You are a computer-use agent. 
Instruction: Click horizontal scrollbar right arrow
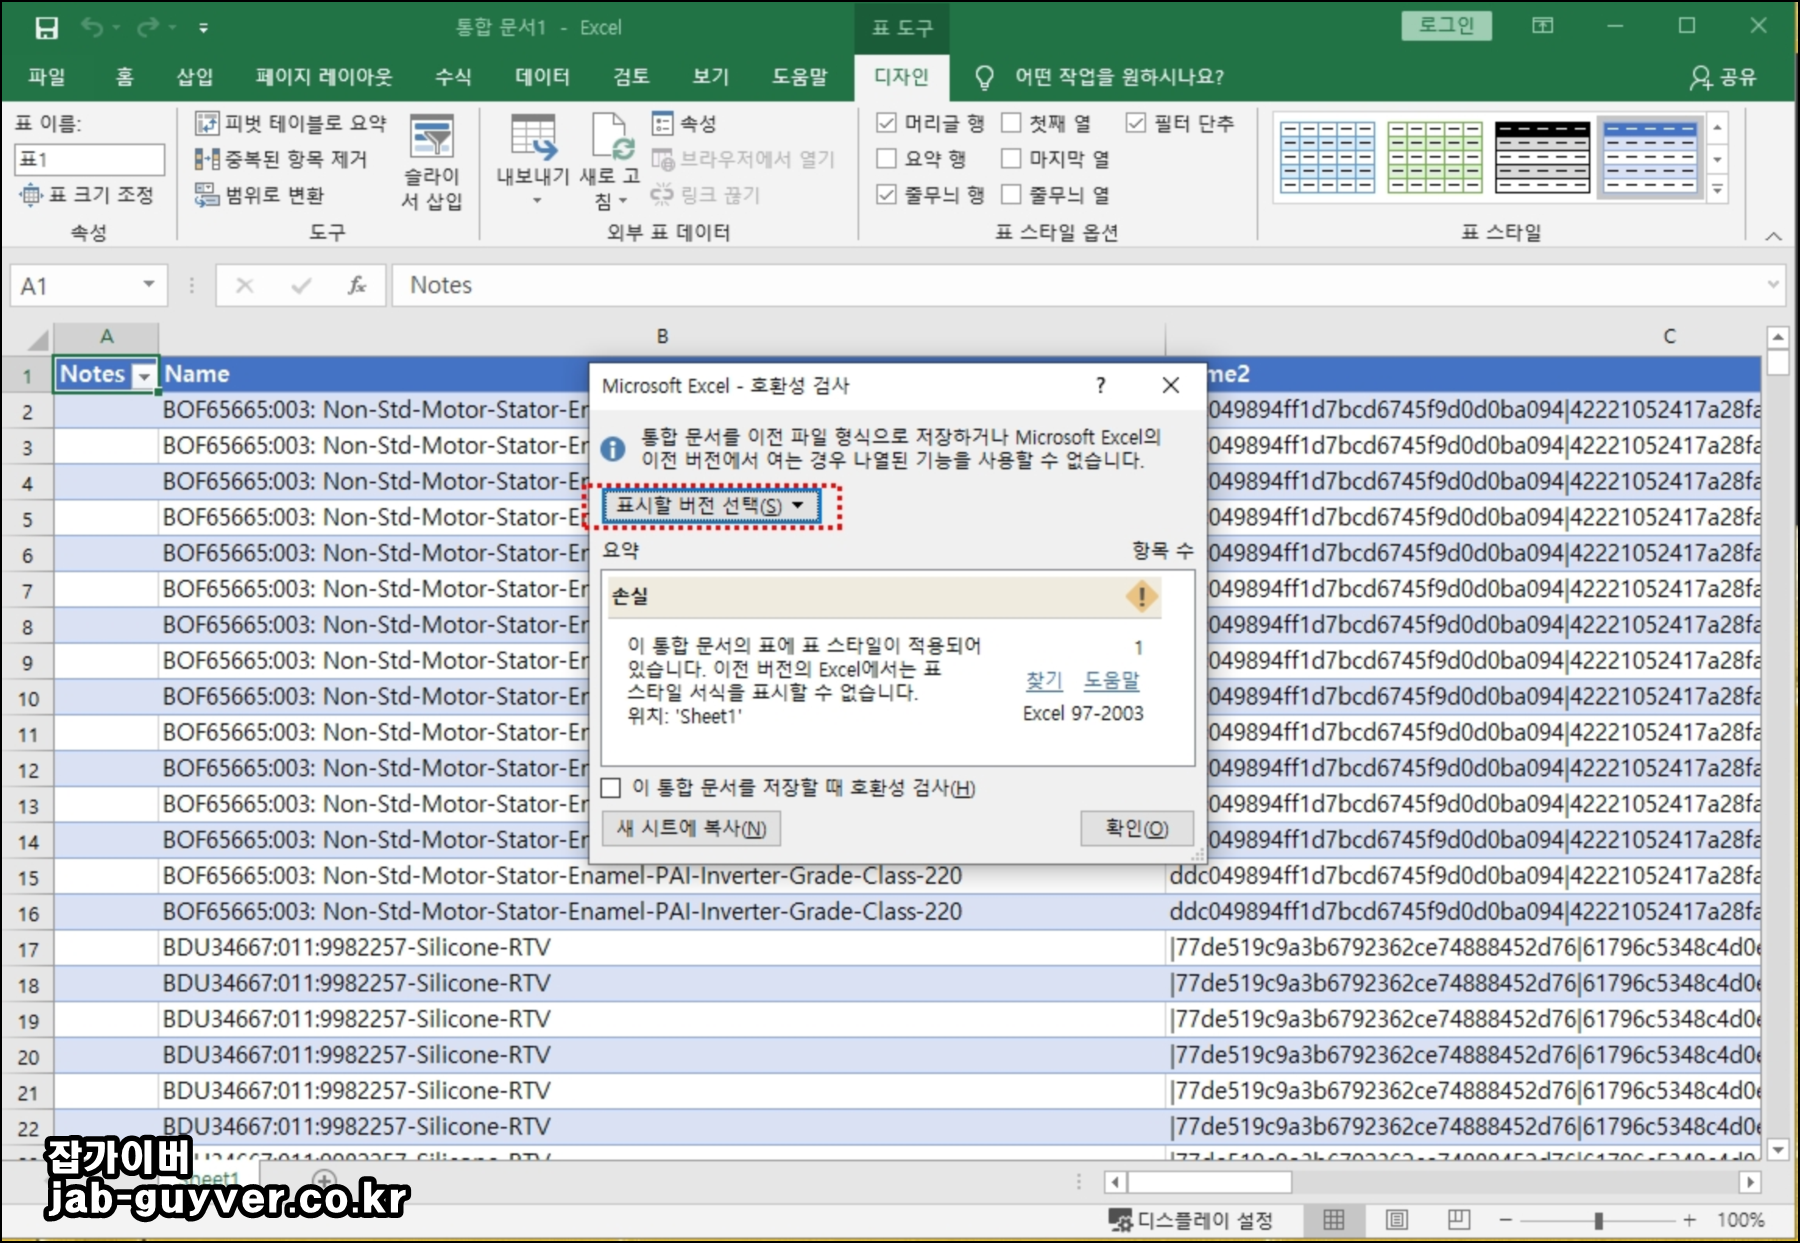point(1749,1182)
